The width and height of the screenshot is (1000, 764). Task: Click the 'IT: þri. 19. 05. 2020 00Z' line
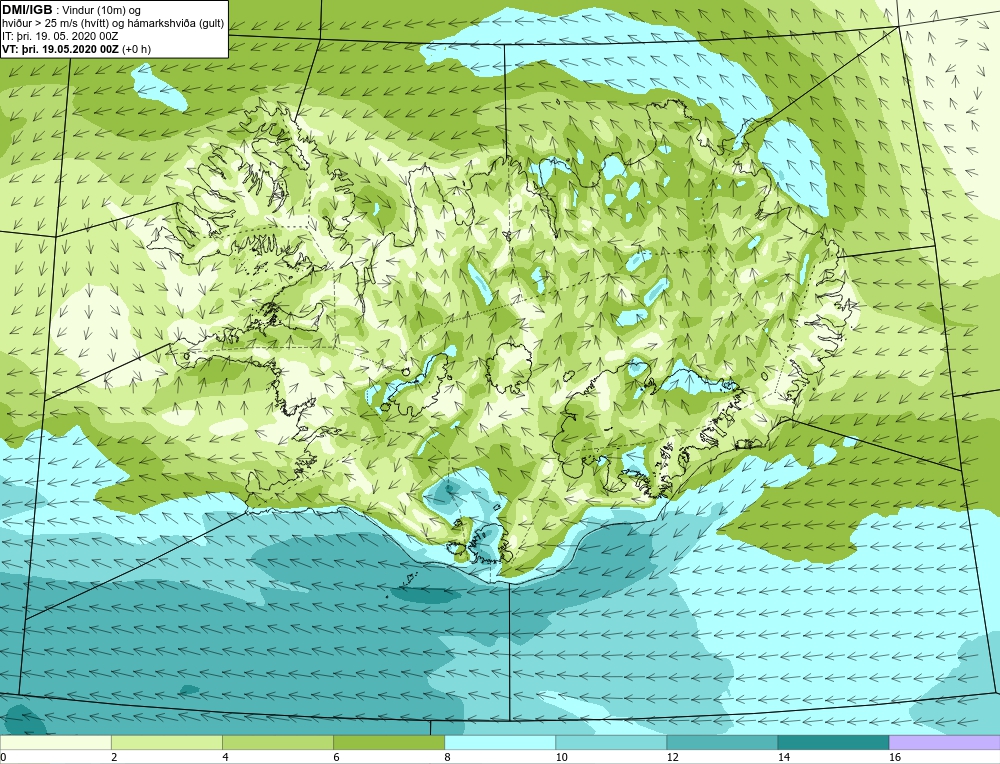[60, 36]
